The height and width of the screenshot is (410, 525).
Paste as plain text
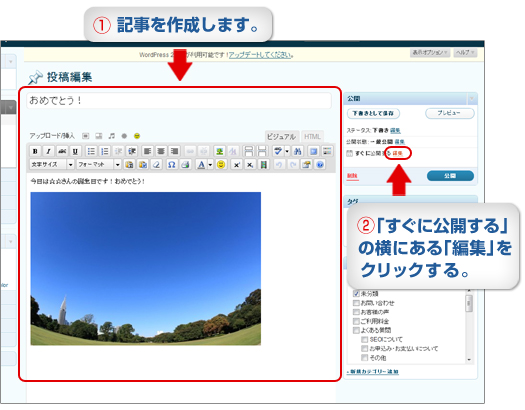coord(129,165)
